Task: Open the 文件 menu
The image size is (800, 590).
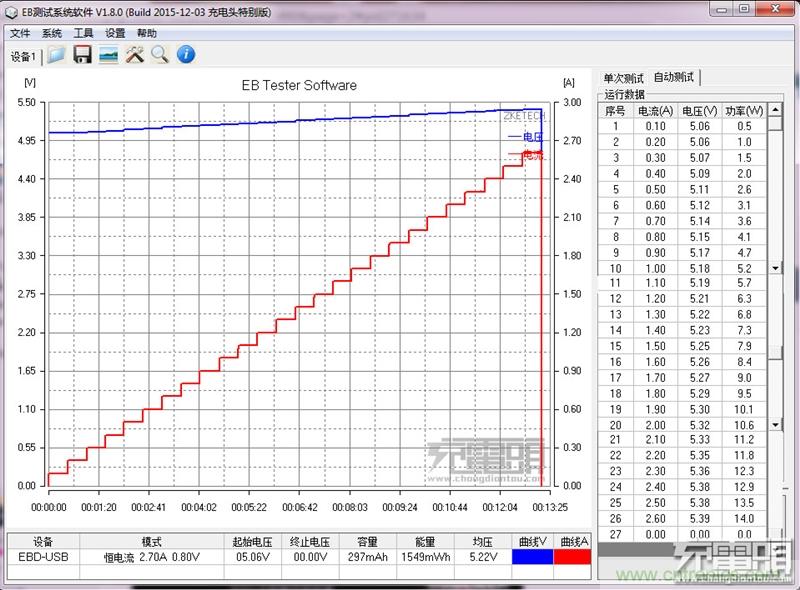Action: point(21,33)
